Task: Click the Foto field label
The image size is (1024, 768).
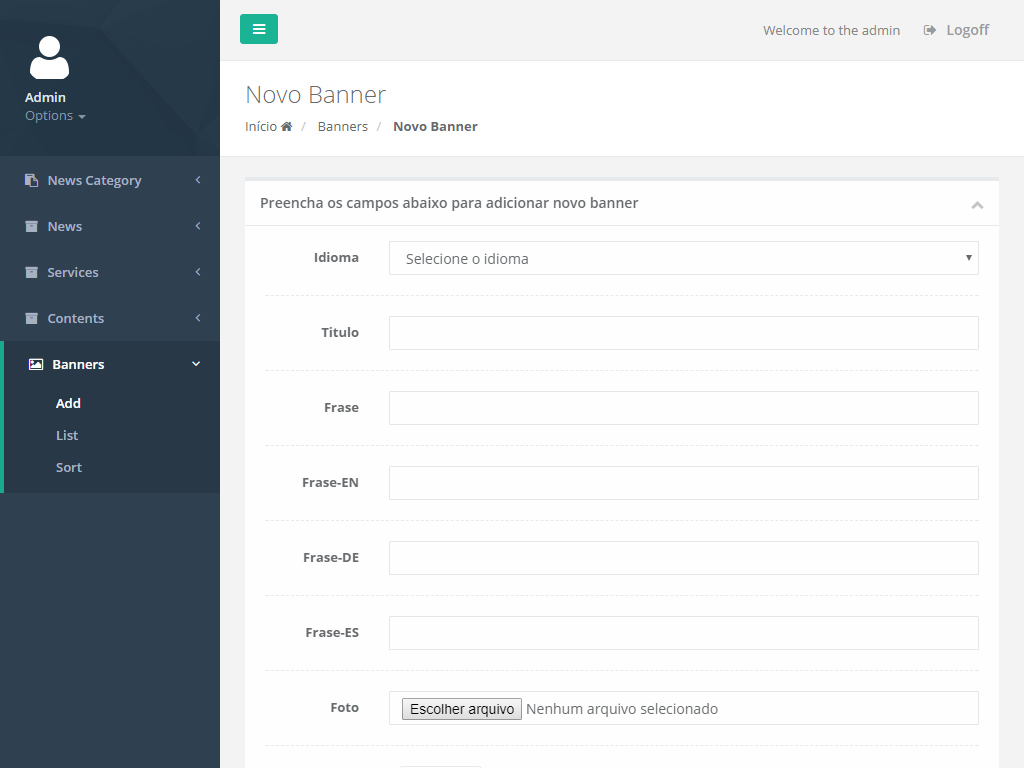Action: click(x=344, y=707)
